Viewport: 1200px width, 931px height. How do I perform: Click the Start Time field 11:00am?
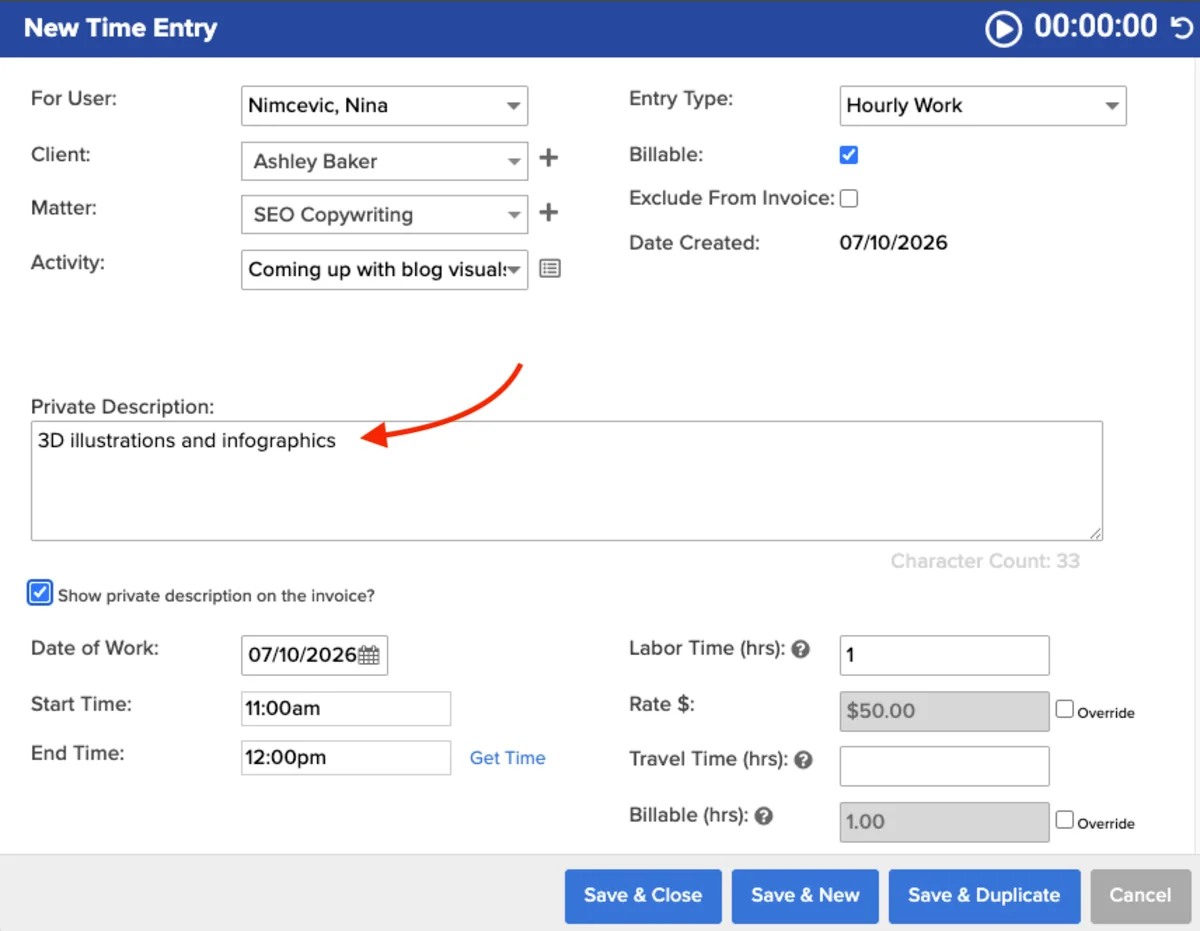tap(346, 709)
